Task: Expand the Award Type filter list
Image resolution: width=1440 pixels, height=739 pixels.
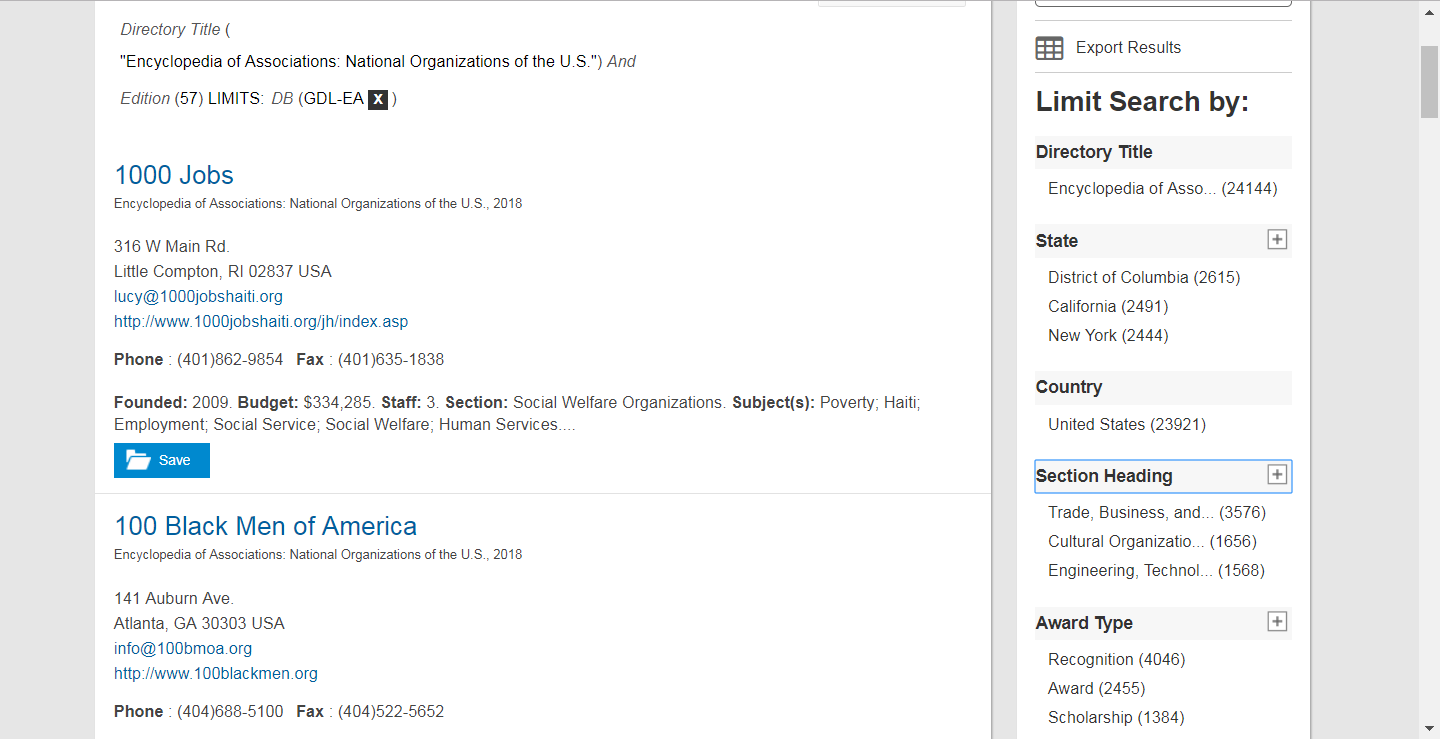Action: pos(1277,622)
